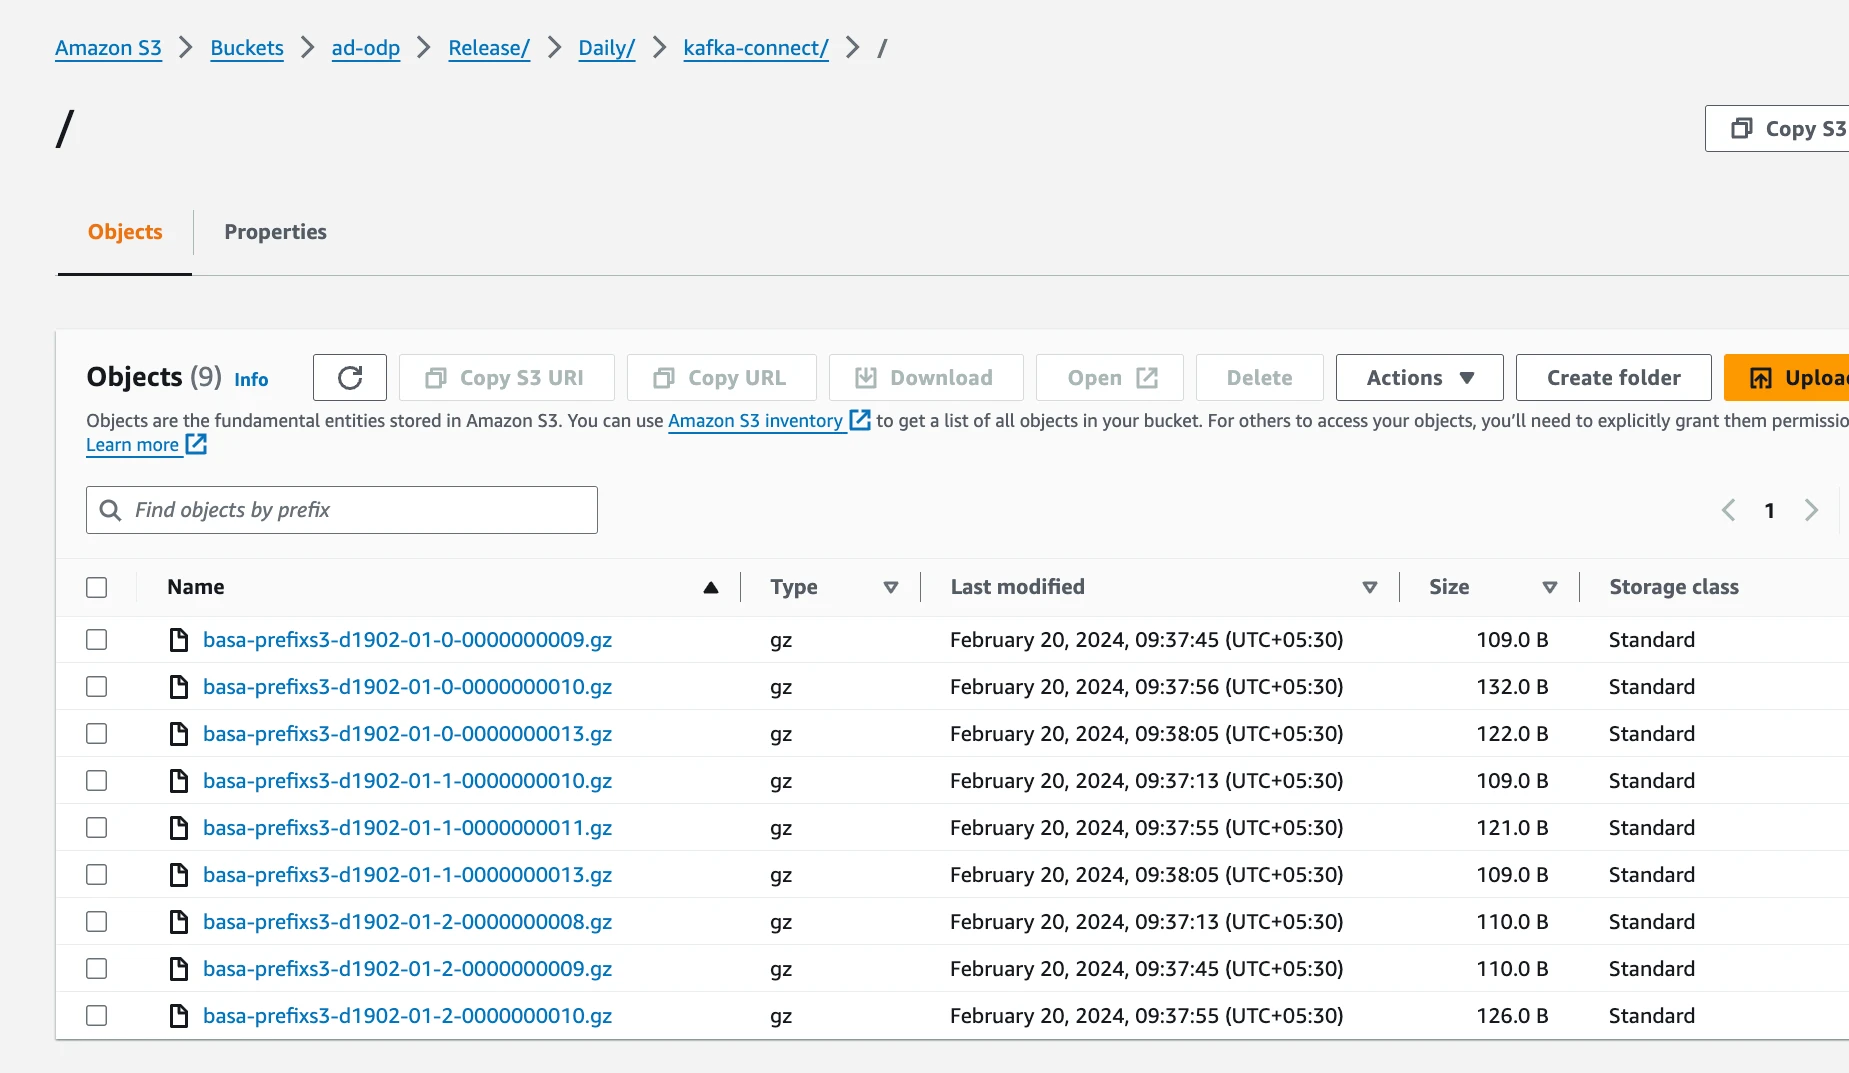Click the Copy S3 URI button in the page header
The height and width of the screenshot is (1073, 1849).
(1777, 129)
